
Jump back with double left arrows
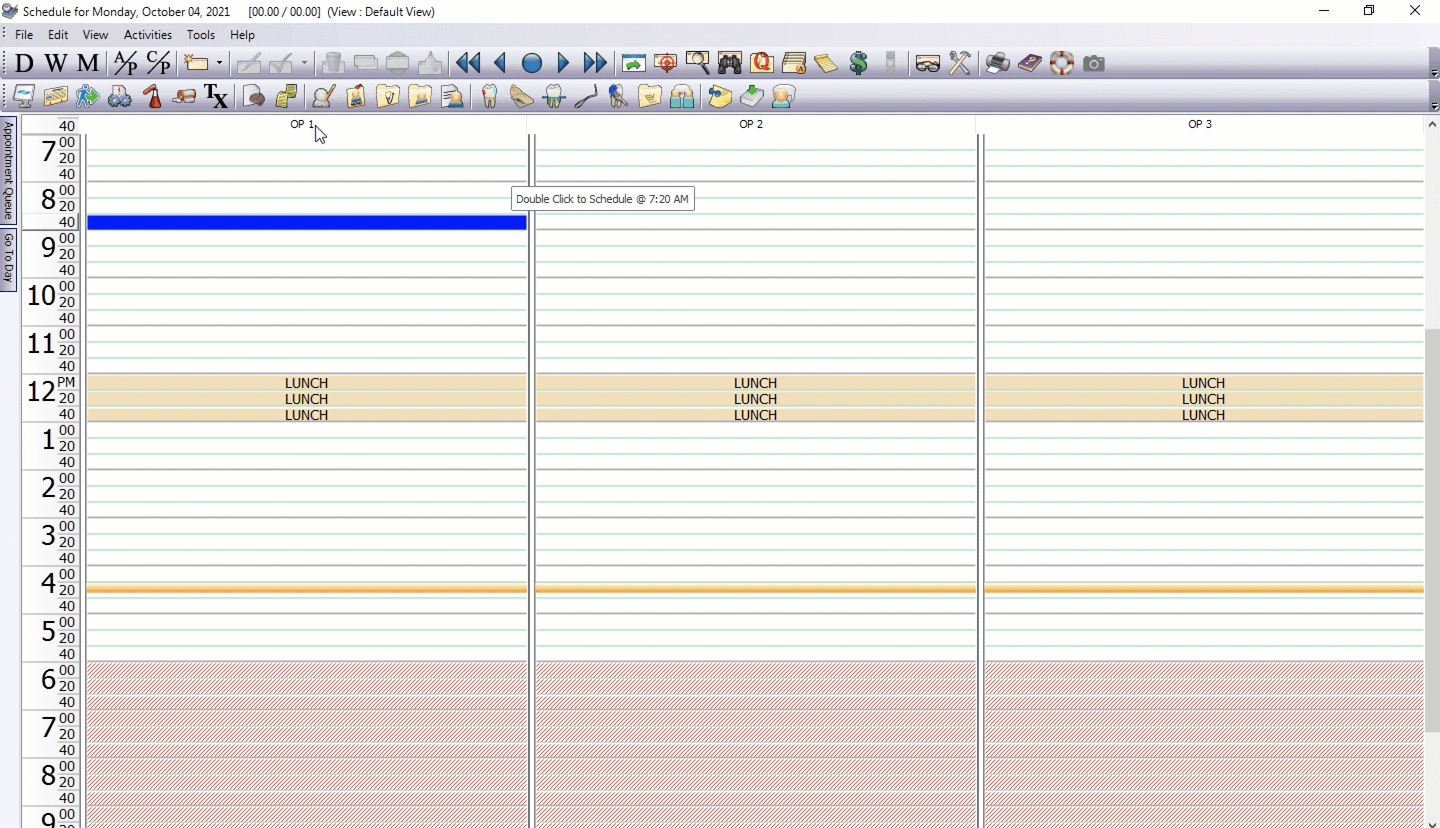(467, 64)
